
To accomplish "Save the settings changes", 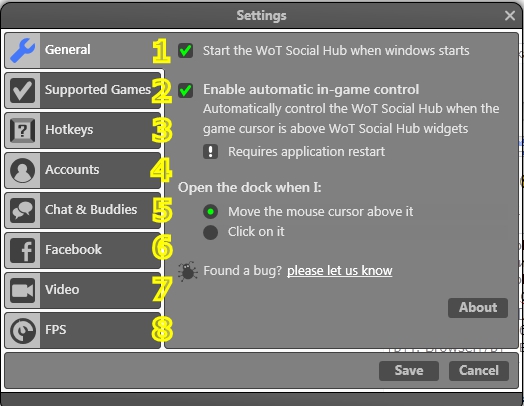I will [x=409, y=371].
